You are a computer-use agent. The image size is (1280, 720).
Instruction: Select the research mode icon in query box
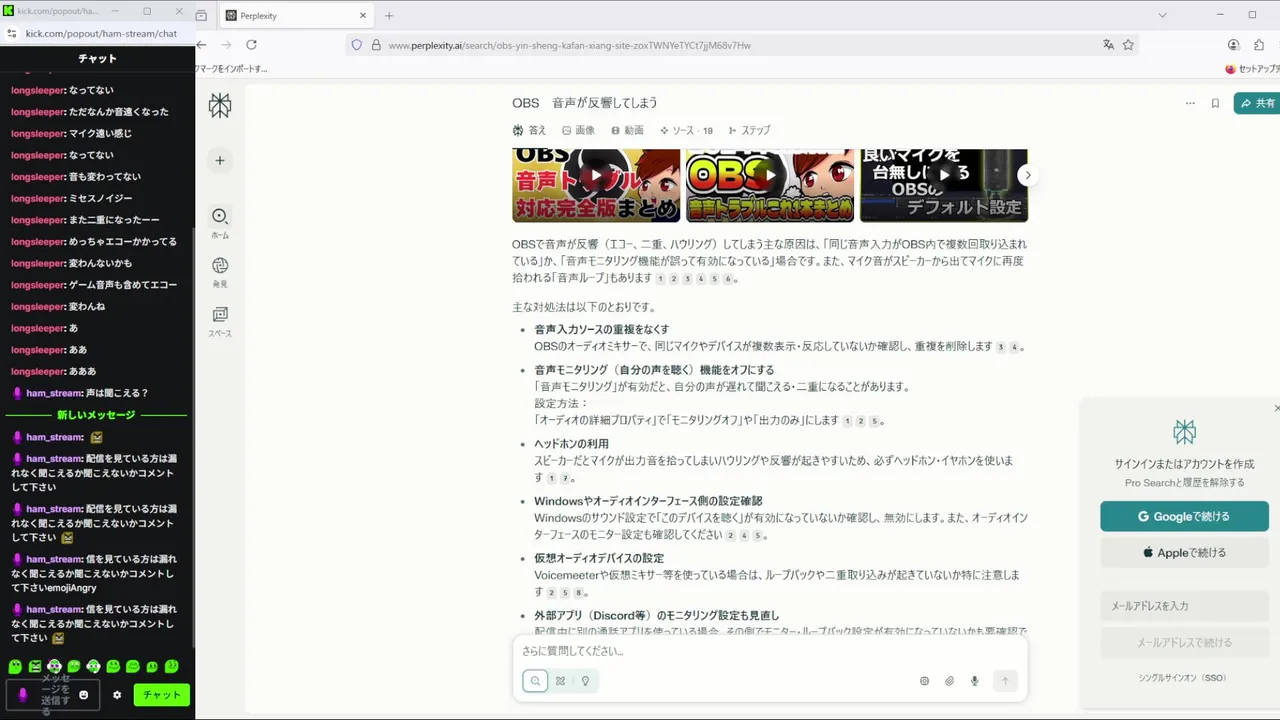pyautogui.click(x=560, y=681)
